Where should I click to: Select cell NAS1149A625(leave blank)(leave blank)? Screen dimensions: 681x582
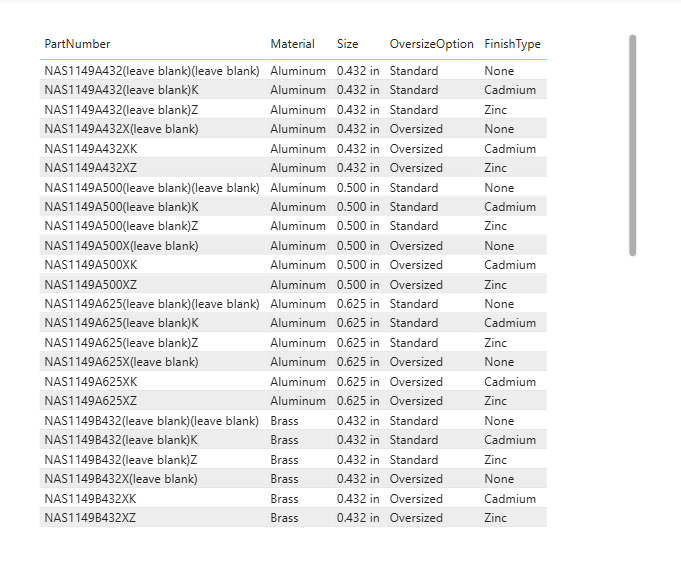[x=152, y=304]
